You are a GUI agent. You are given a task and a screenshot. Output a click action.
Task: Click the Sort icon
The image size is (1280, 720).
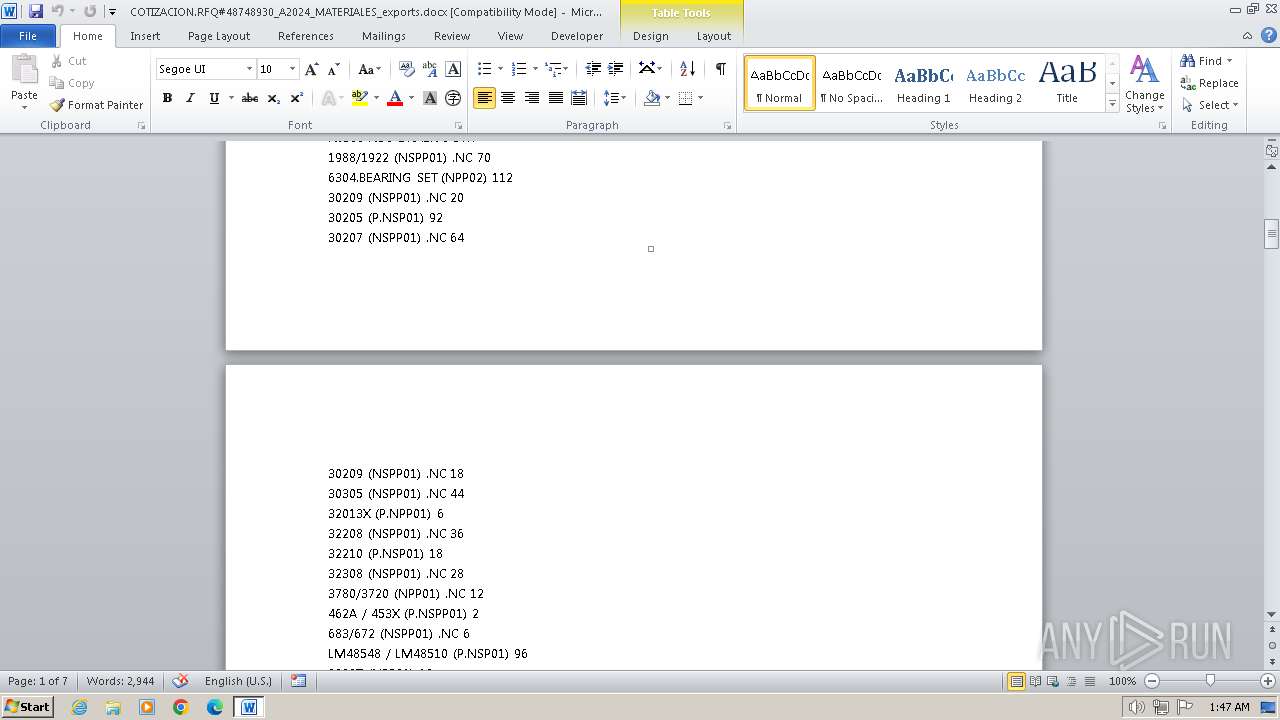tap(687, 69)
